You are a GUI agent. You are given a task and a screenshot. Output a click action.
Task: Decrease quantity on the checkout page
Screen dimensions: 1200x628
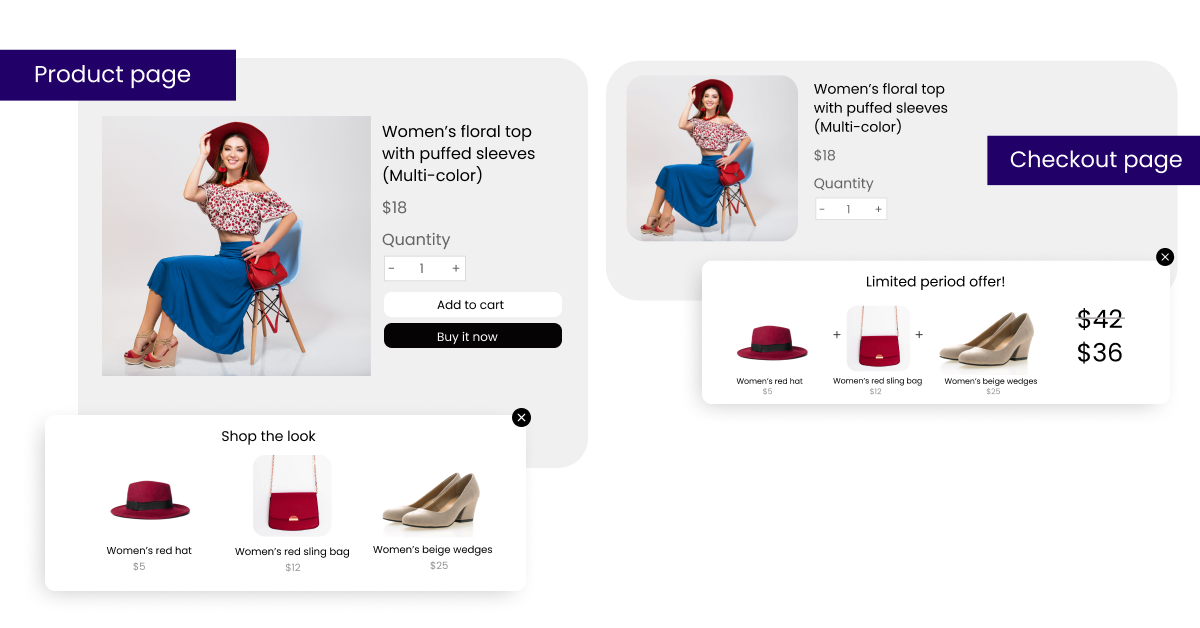[x=822, y=209]
